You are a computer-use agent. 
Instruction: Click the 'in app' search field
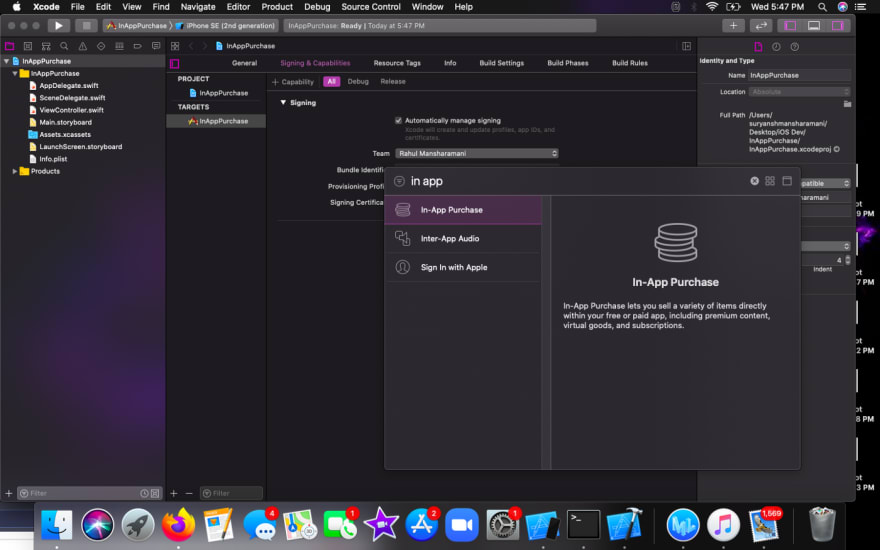(x=576, y=181)
